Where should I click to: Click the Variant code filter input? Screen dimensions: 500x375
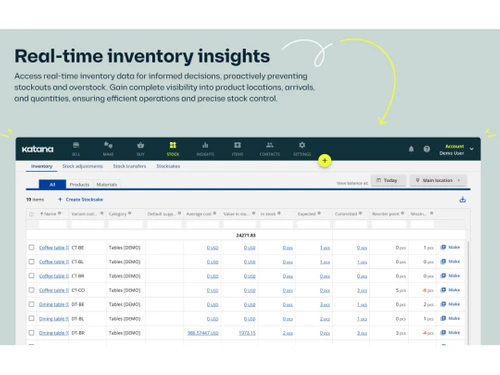[x=87, y=225]
